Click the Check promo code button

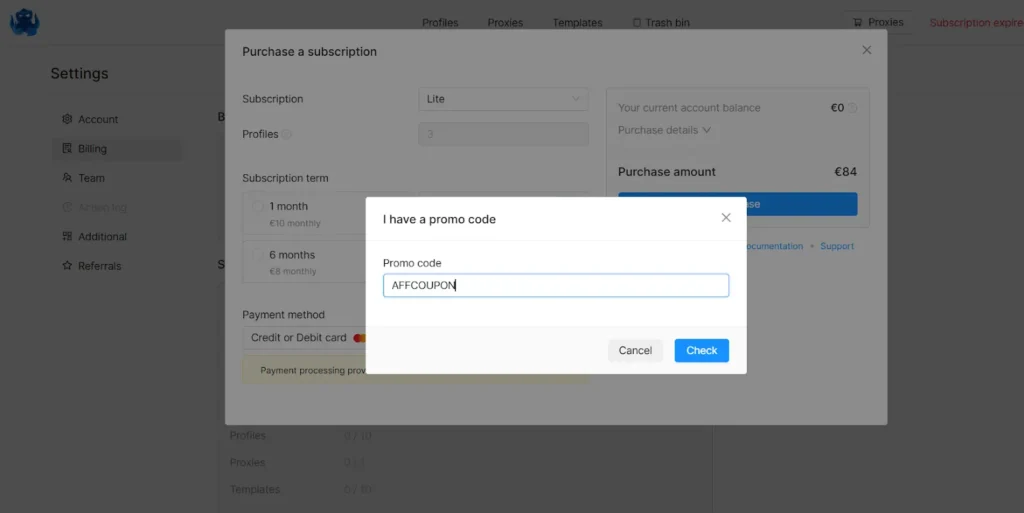tap(701, 350)
